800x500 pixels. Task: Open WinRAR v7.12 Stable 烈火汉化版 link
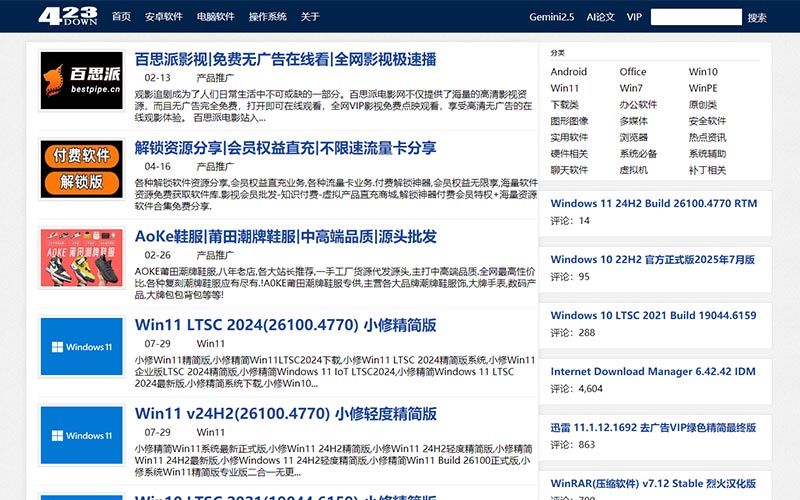(653, 484)
